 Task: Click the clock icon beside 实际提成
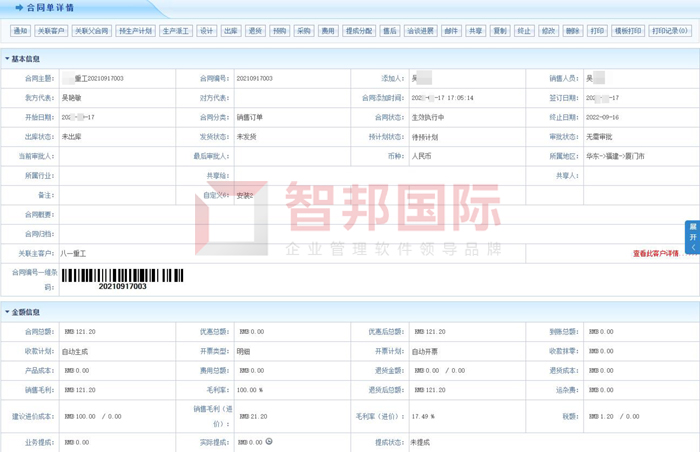(269, 441)
